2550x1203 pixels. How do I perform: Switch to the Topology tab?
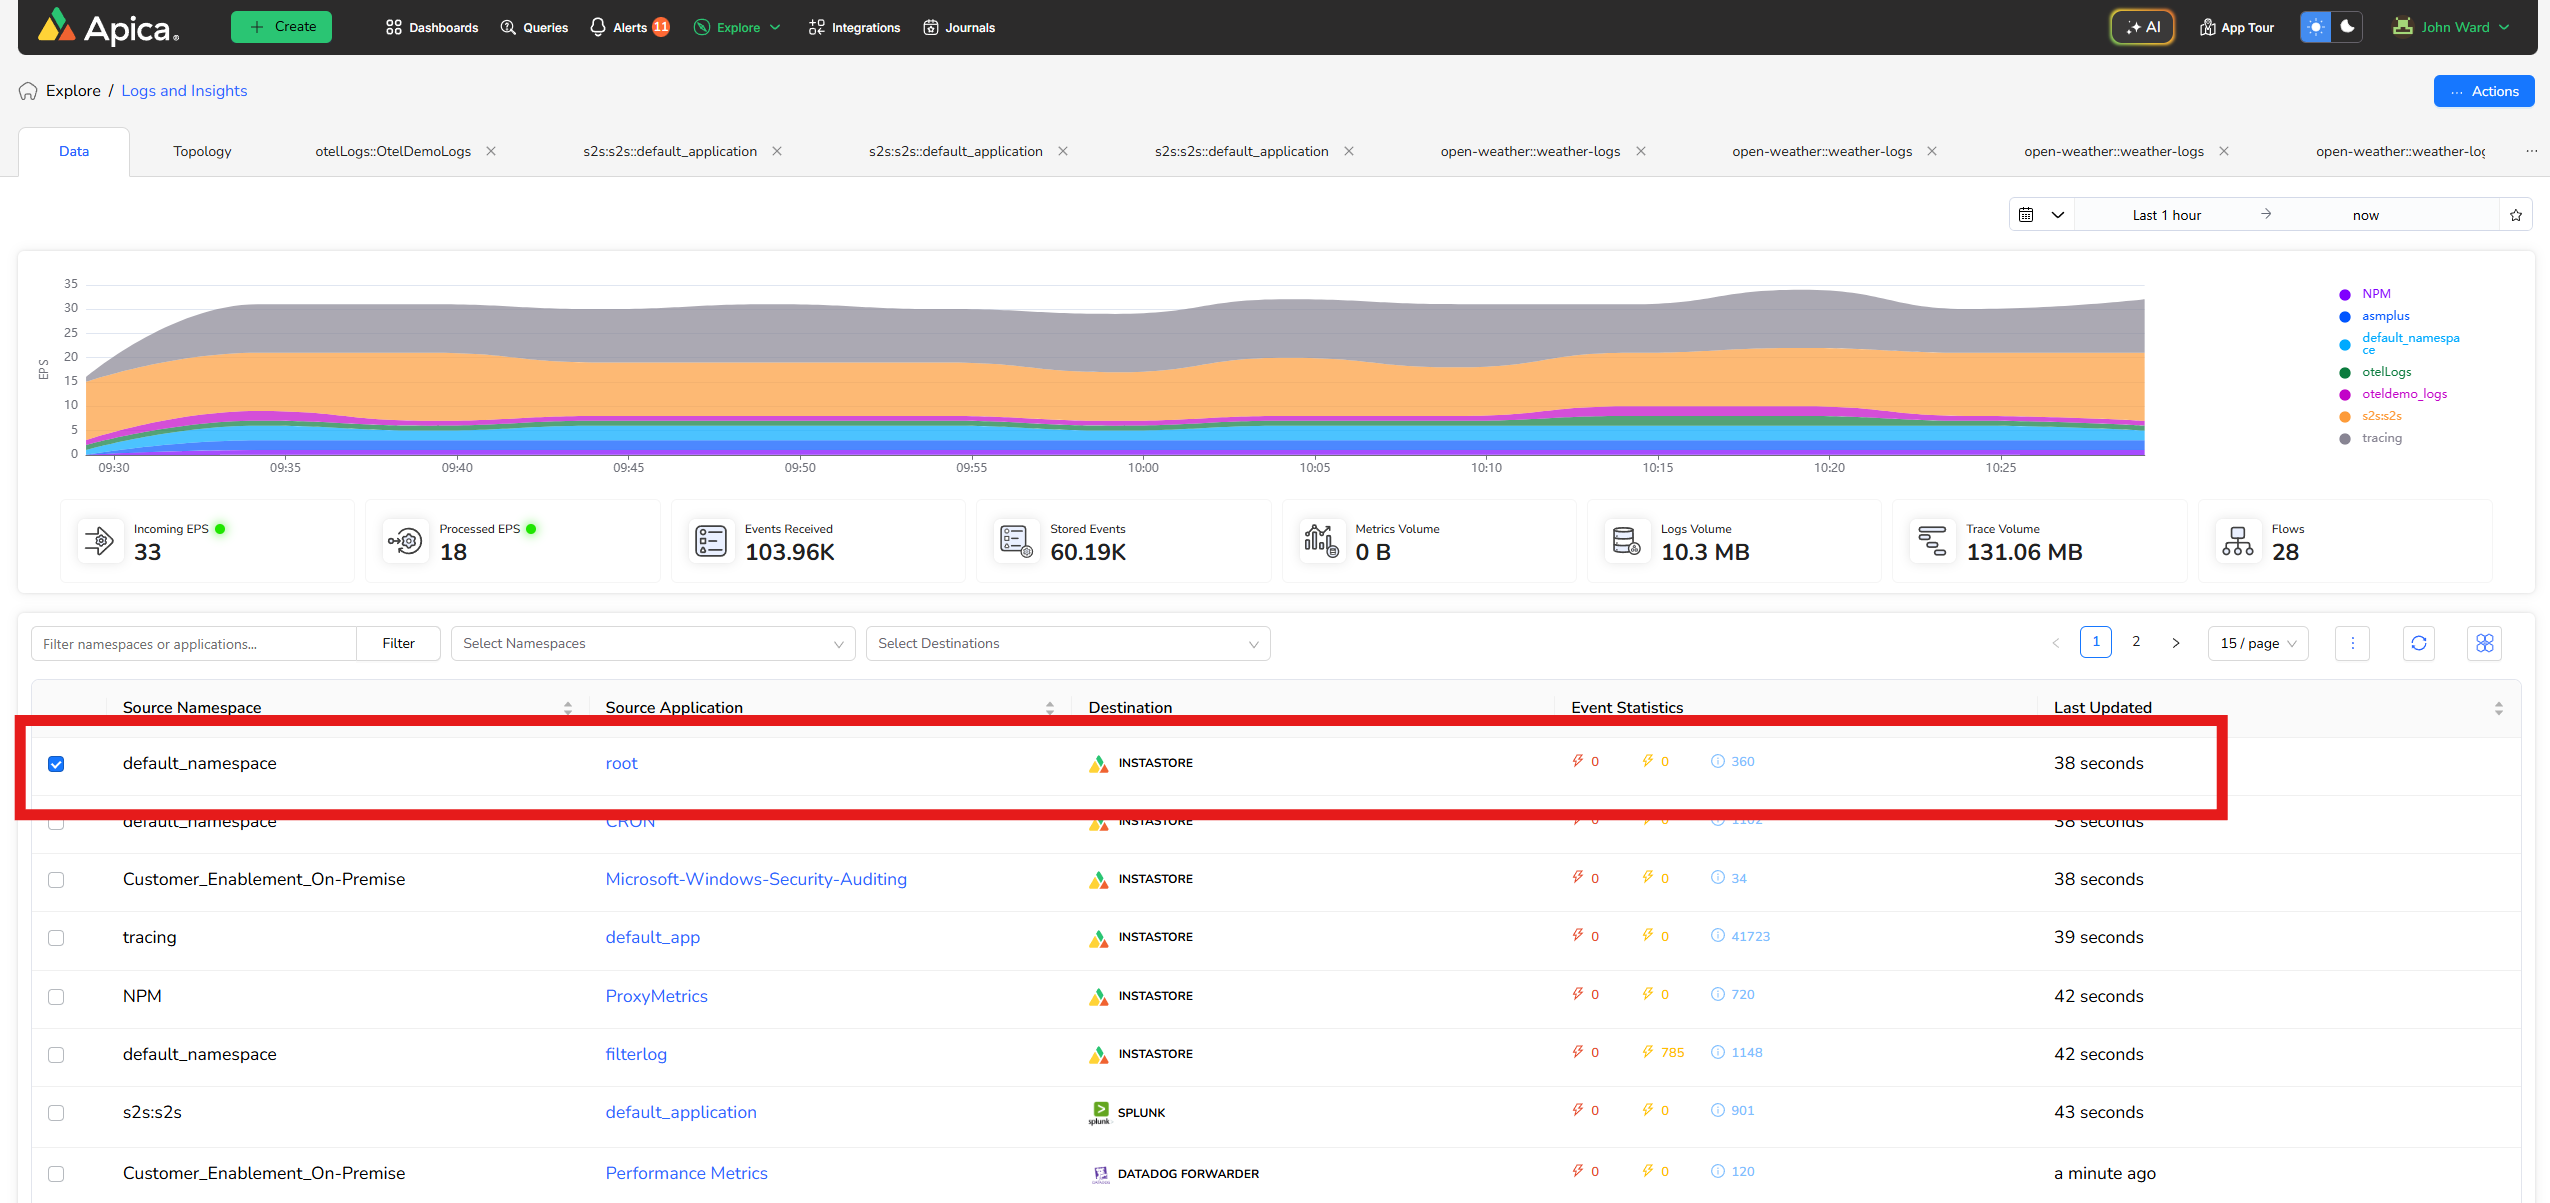coord(202,151)
